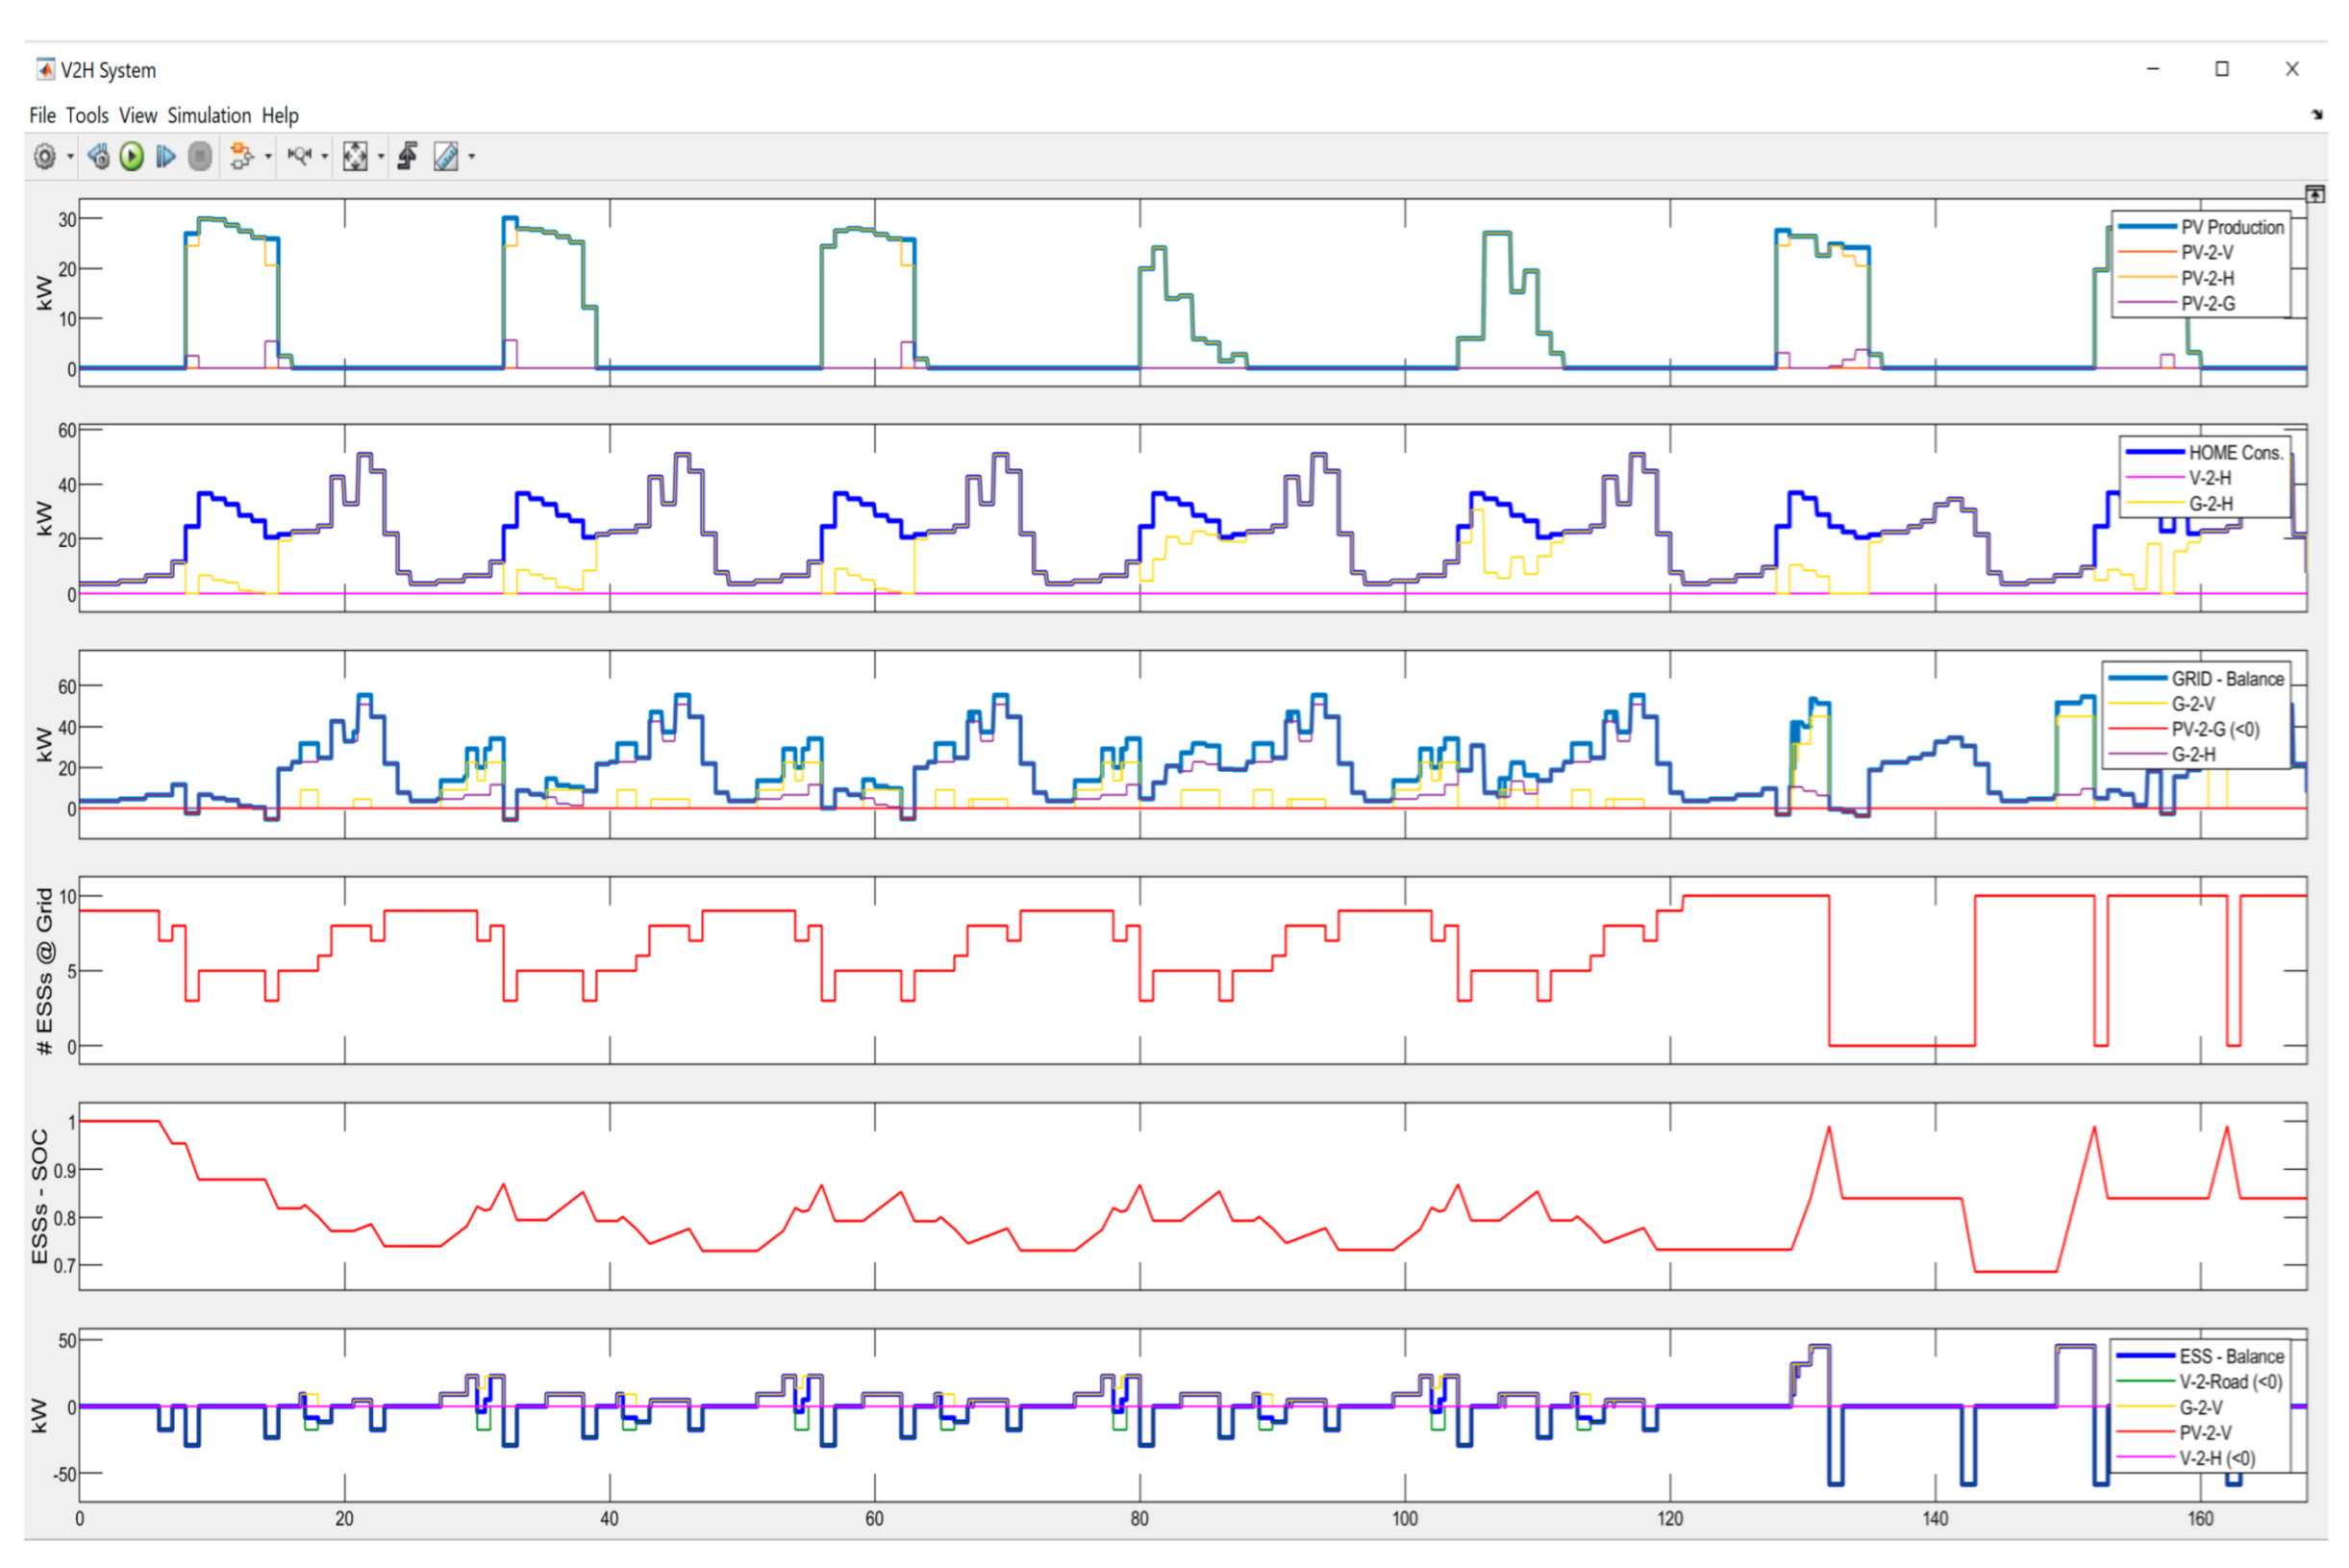Click Highlight Simulink block icon
The height and width of the screenshot is (1568, 2349).
click(x=241, y=157)
